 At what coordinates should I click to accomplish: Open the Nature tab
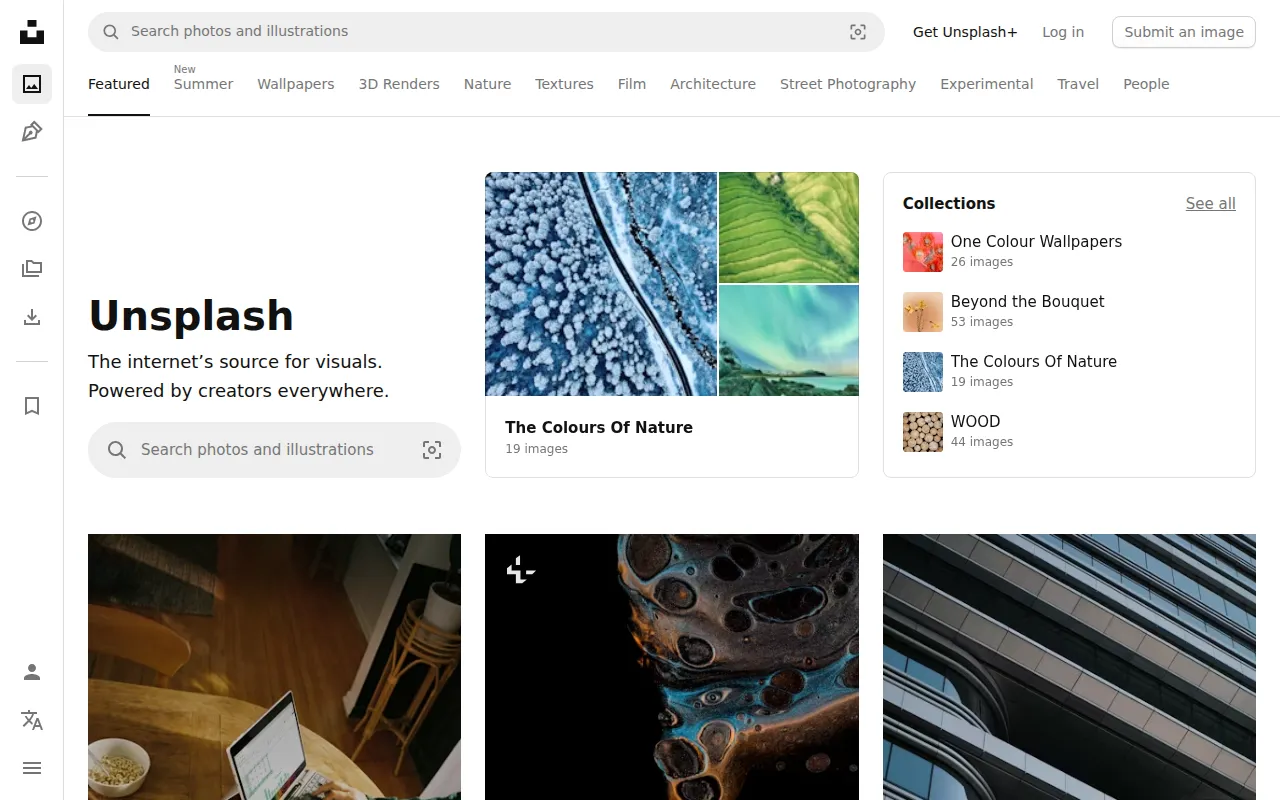tap(487, 84)
